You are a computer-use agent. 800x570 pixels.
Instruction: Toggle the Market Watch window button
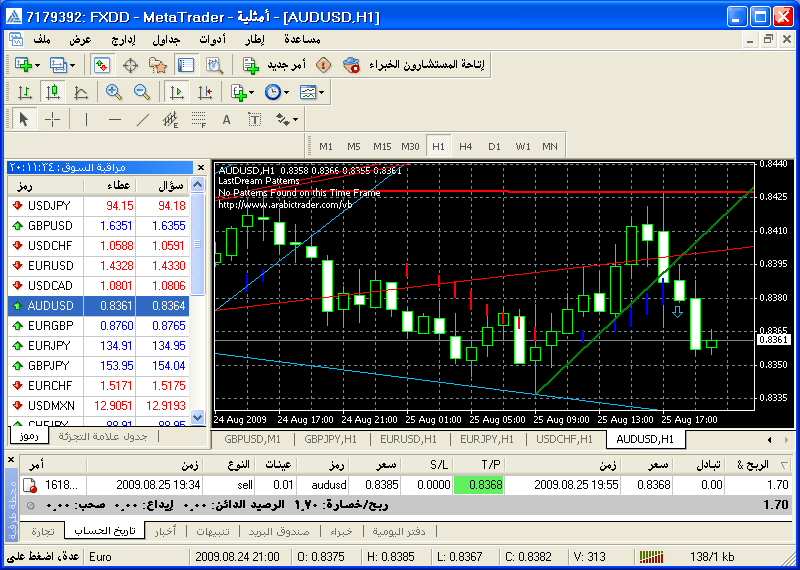(x=102, y=65)
